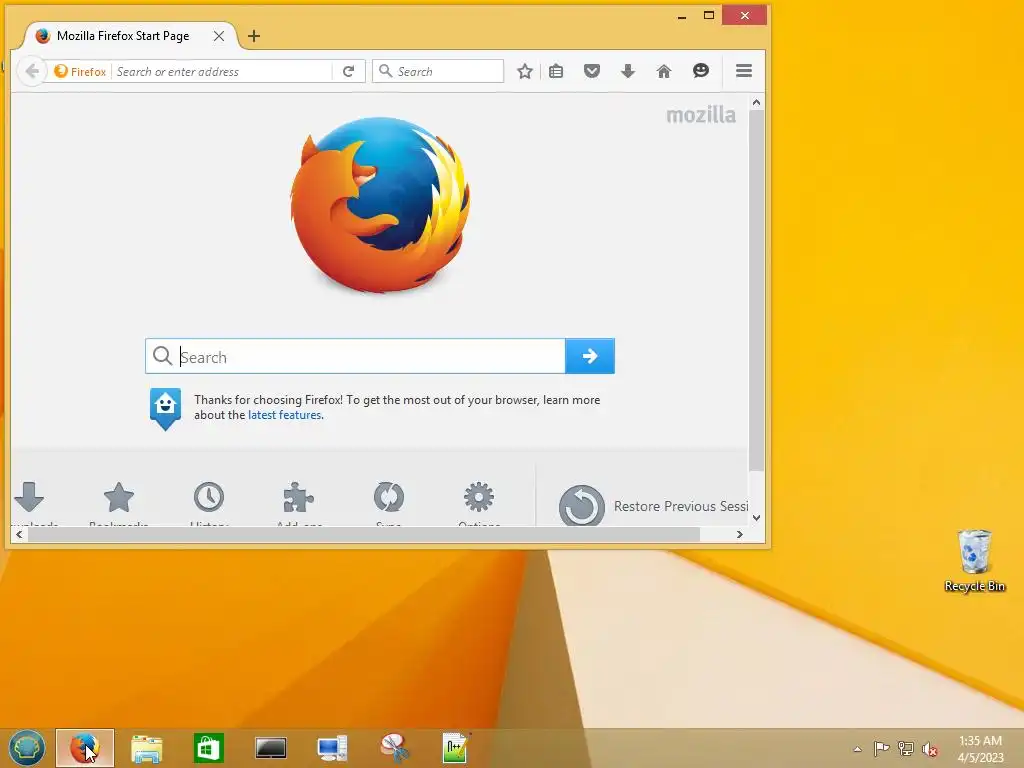Click horizontal scrollbar left arrow
Screen dimensions: 1024x768
point(19,534)
